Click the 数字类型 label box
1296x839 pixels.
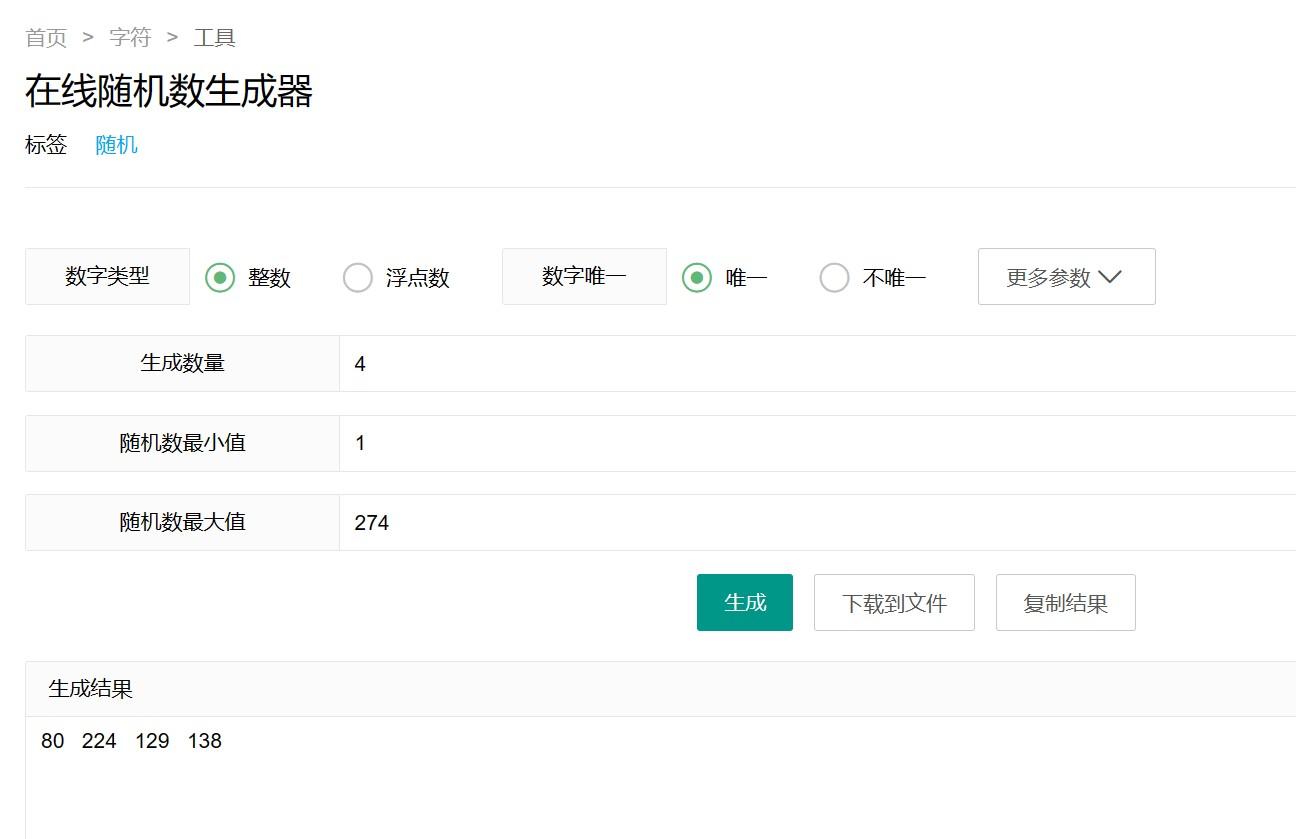[107, 277]
